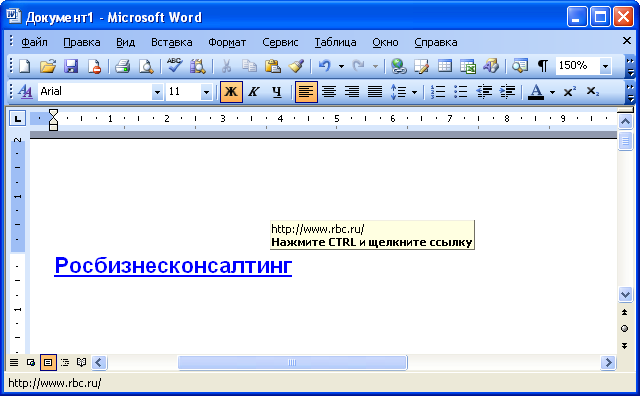Toggle underline Ч formatting
The width and height of the screenshot is (640, 396).
[277, 91]
